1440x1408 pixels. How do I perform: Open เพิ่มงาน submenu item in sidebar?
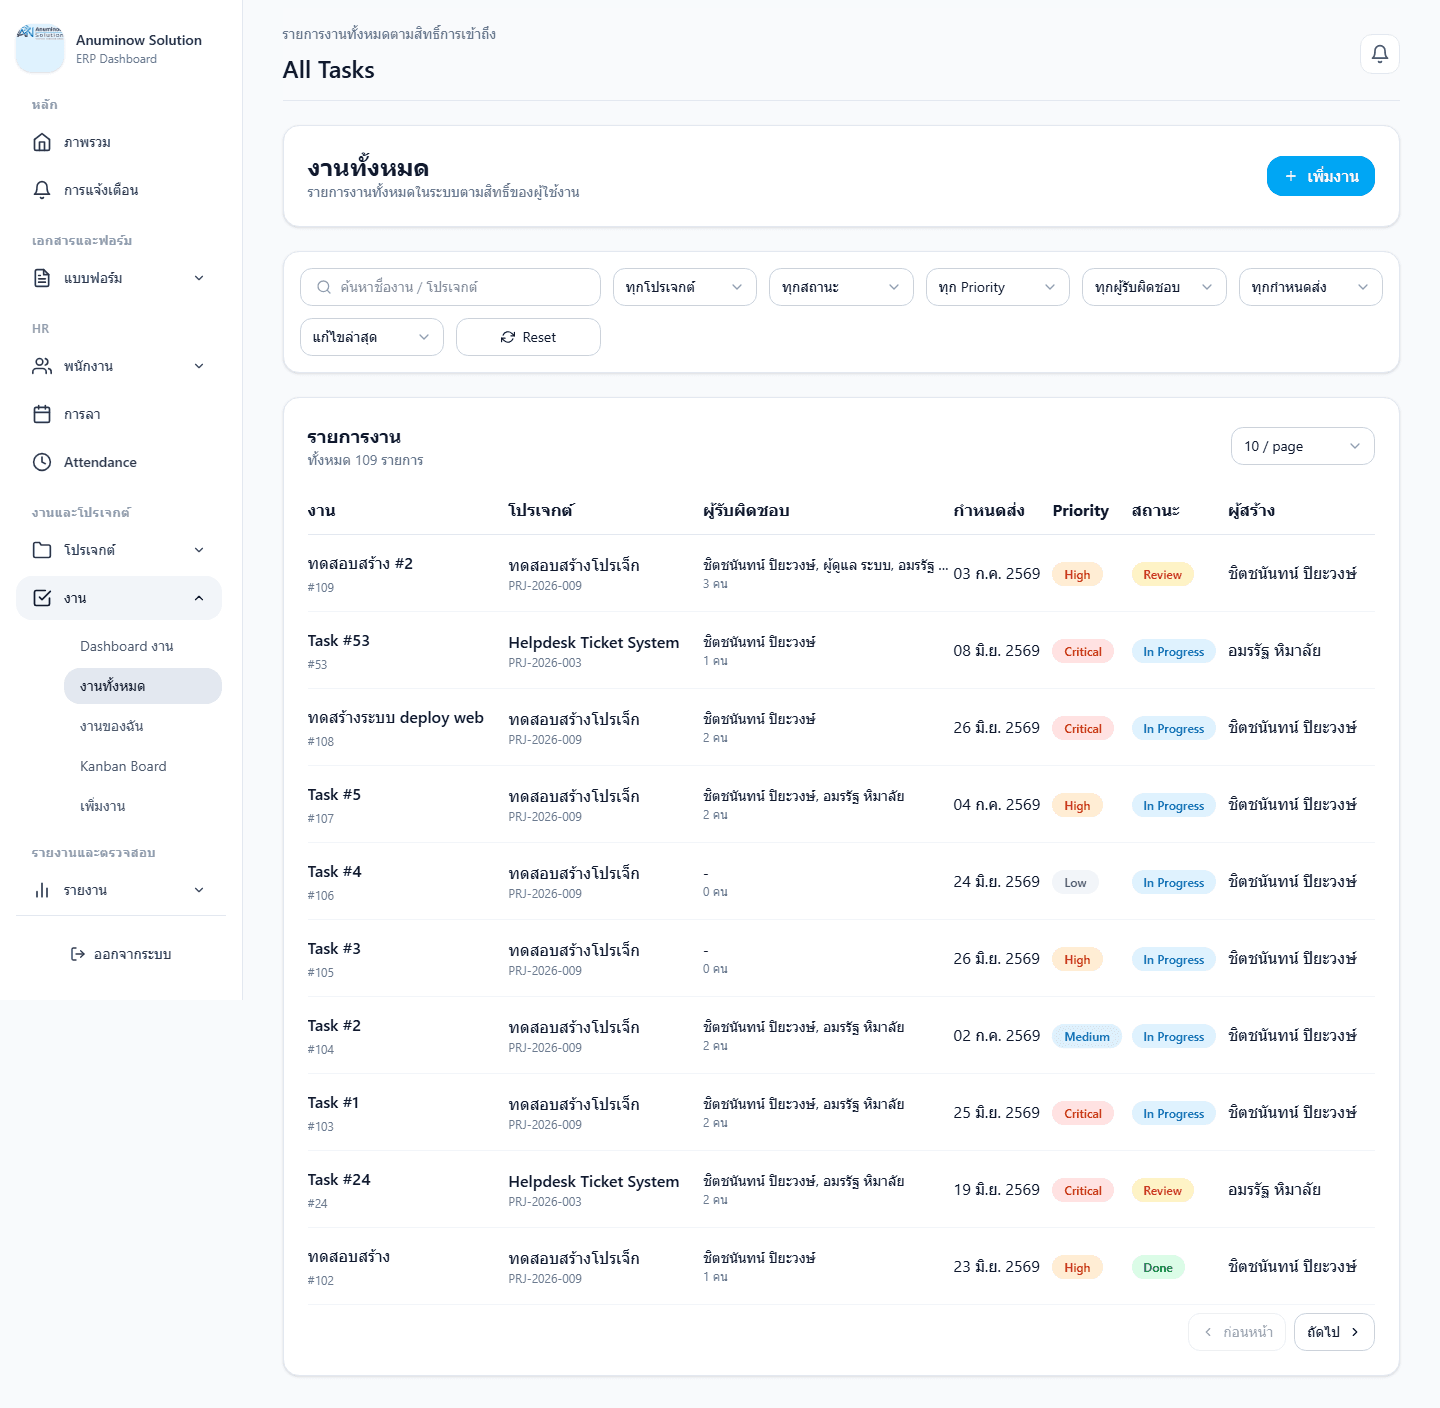click(x=143, y=806)
